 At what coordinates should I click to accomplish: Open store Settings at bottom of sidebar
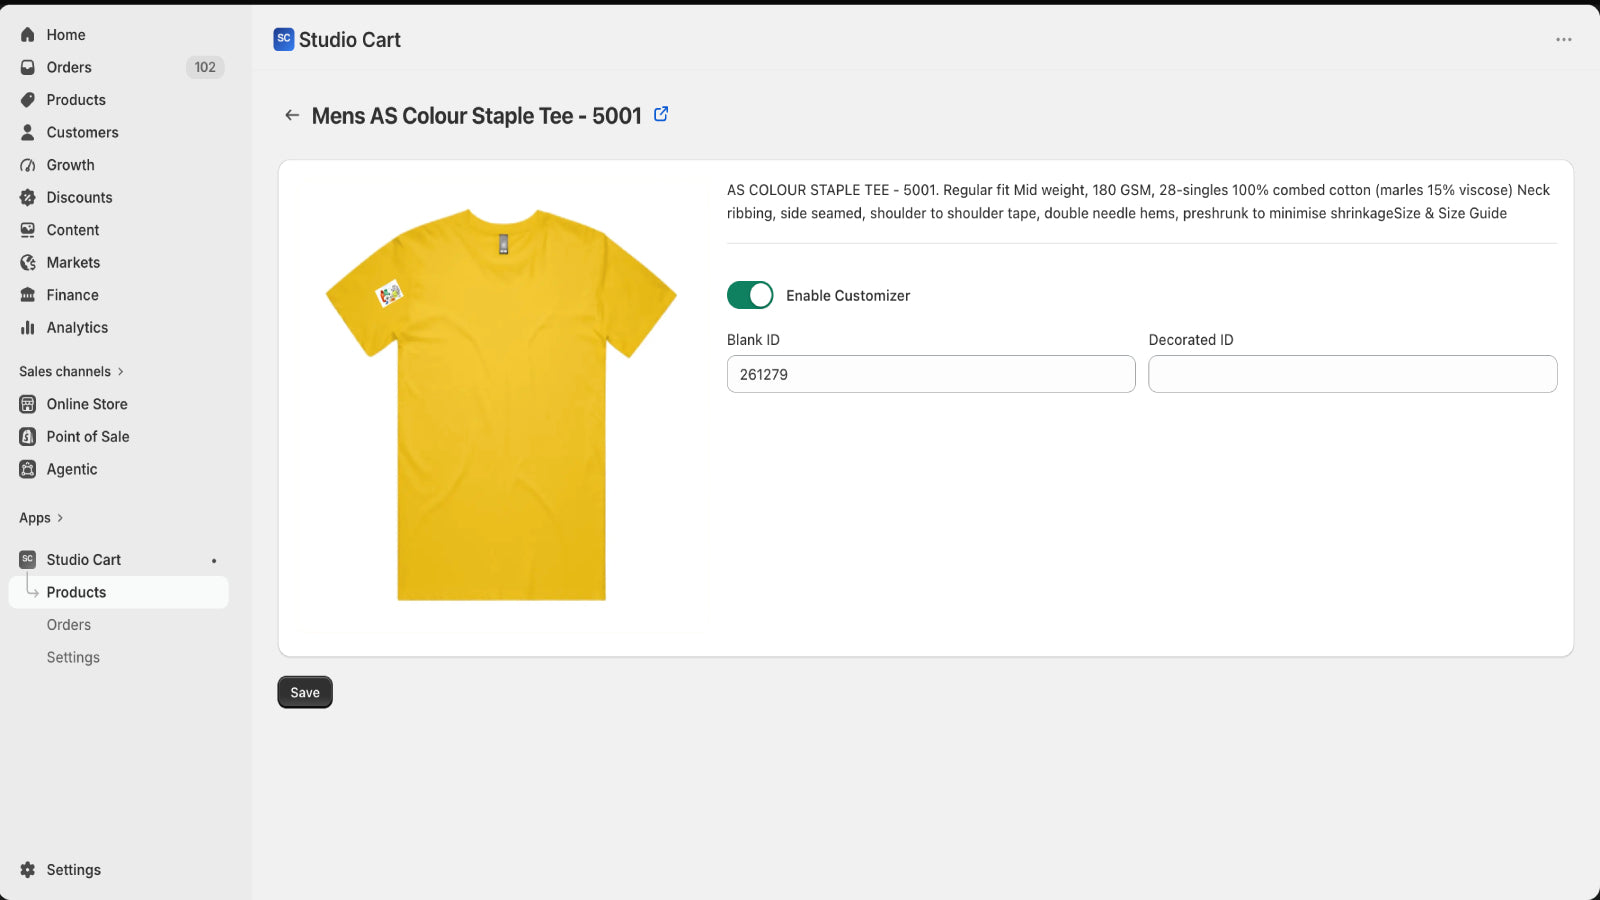pyautogui.click(x=73, y=870)
